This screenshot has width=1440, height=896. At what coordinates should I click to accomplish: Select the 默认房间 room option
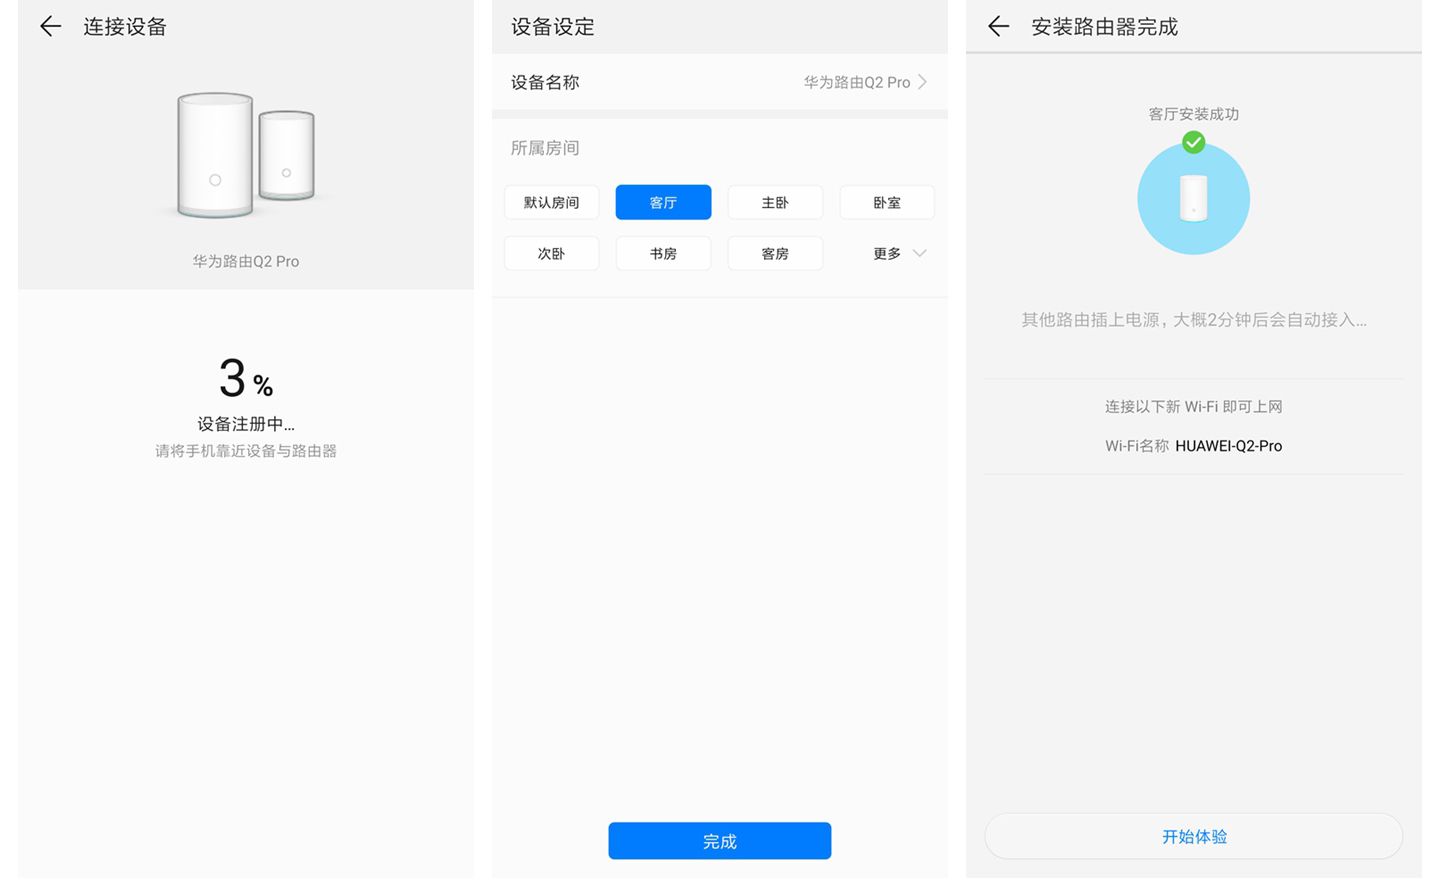tap(551, 202)
